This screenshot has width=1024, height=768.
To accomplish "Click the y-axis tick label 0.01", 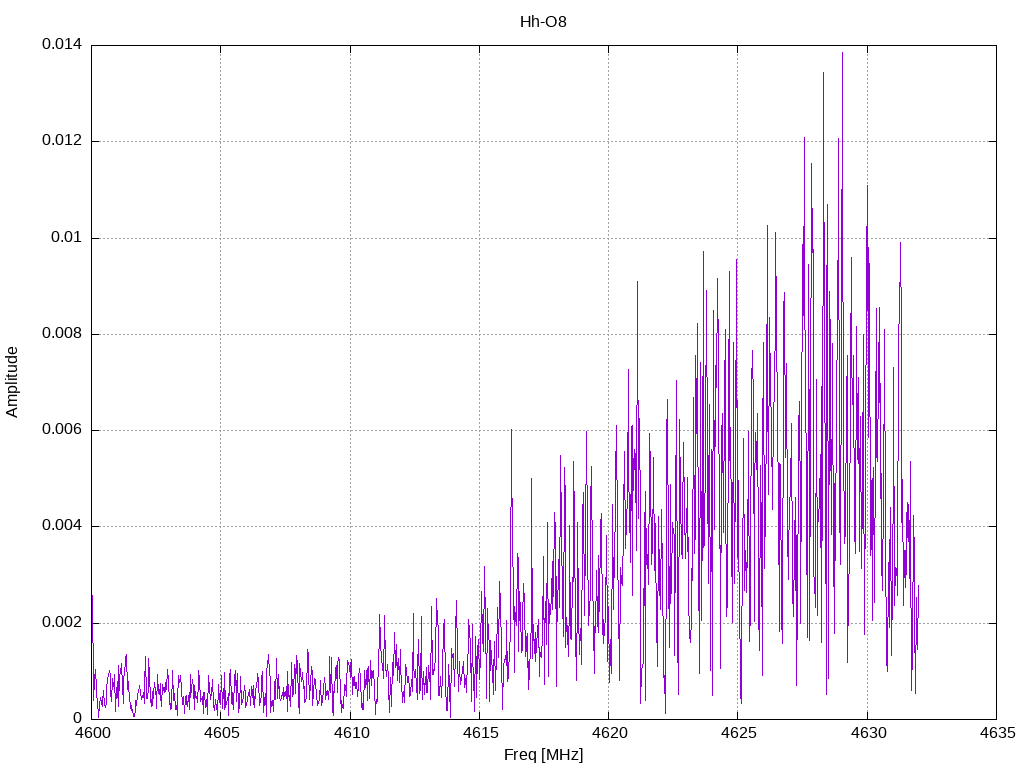I will click(67, 237).
